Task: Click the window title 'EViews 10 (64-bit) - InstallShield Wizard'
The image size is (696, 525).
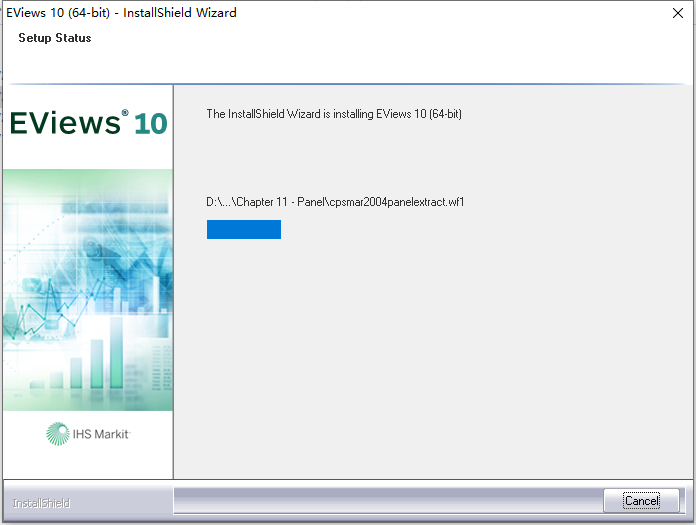Action: [121, 12]
